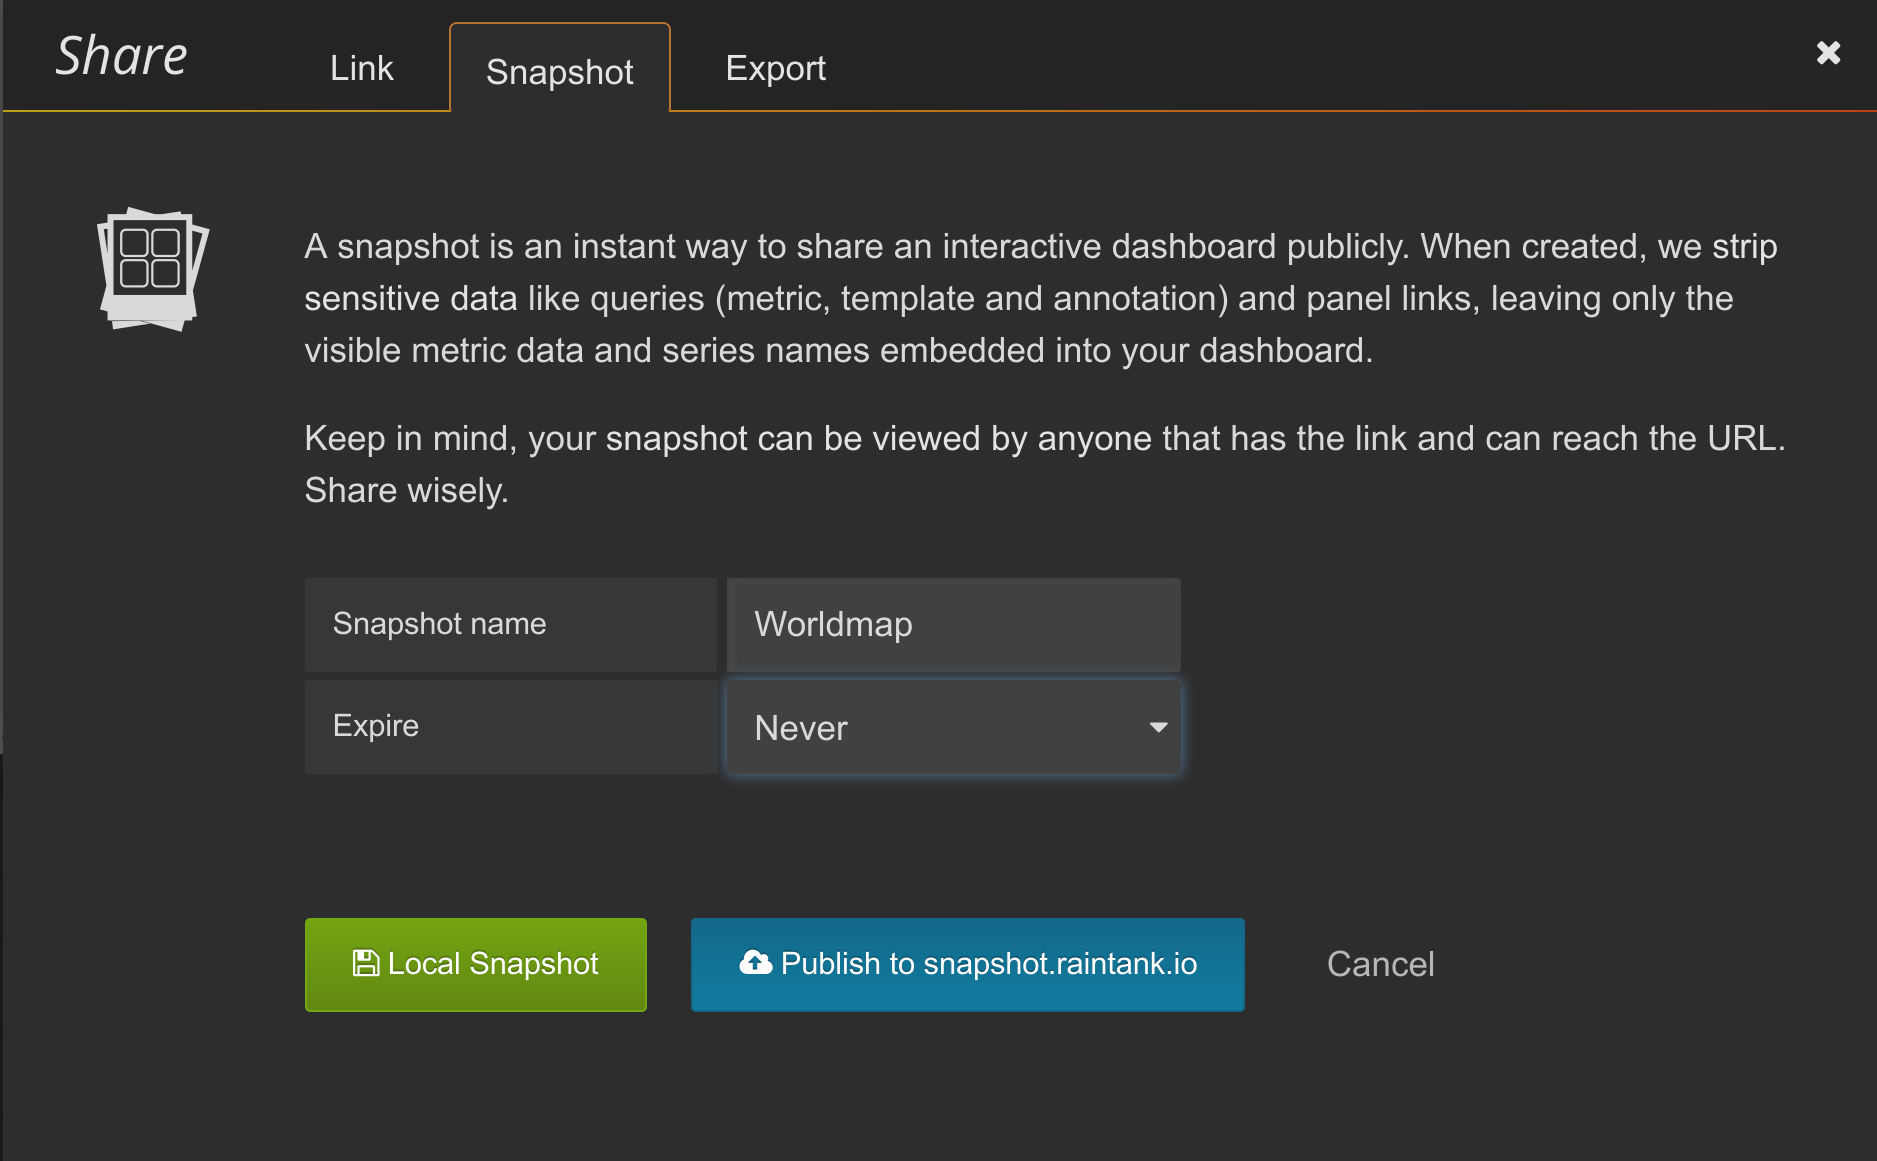
Task: Cancel the snapshot creation
Action: click(x=1380, y=964)
